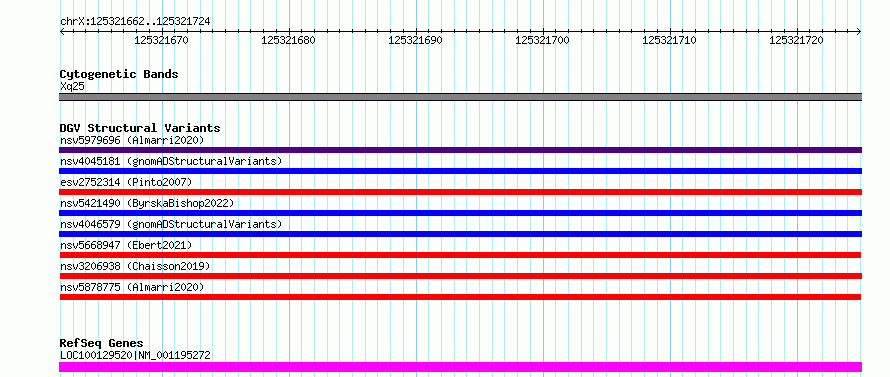Click ruler position 125321710
This screenshot has width=890, height=377.
pyautogui.click(x=670, y=40)
